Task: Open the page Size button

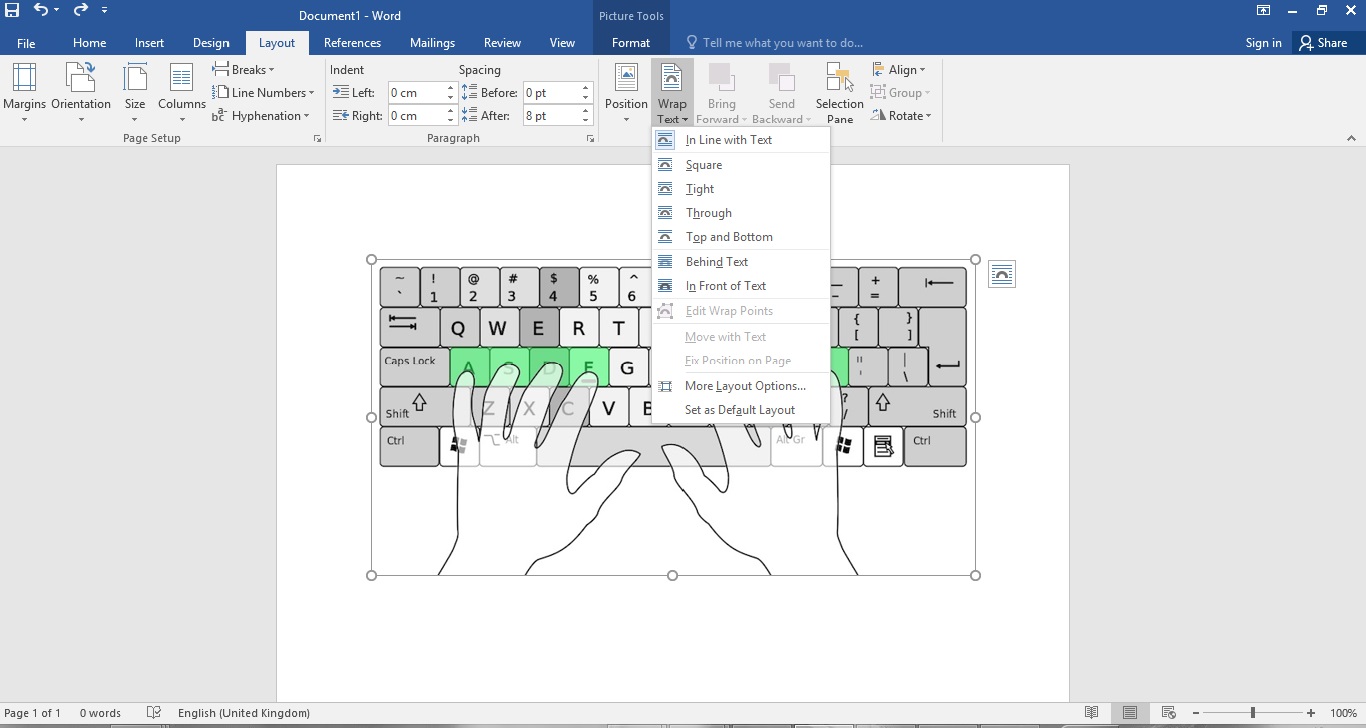Action: (x=135, y=92)
